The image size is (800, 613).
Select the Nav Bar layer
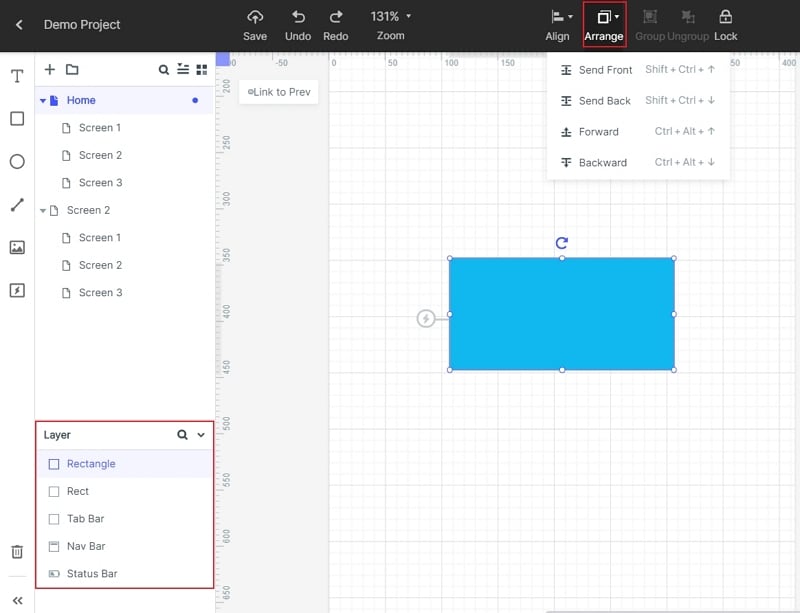click(x=124, y=546)
